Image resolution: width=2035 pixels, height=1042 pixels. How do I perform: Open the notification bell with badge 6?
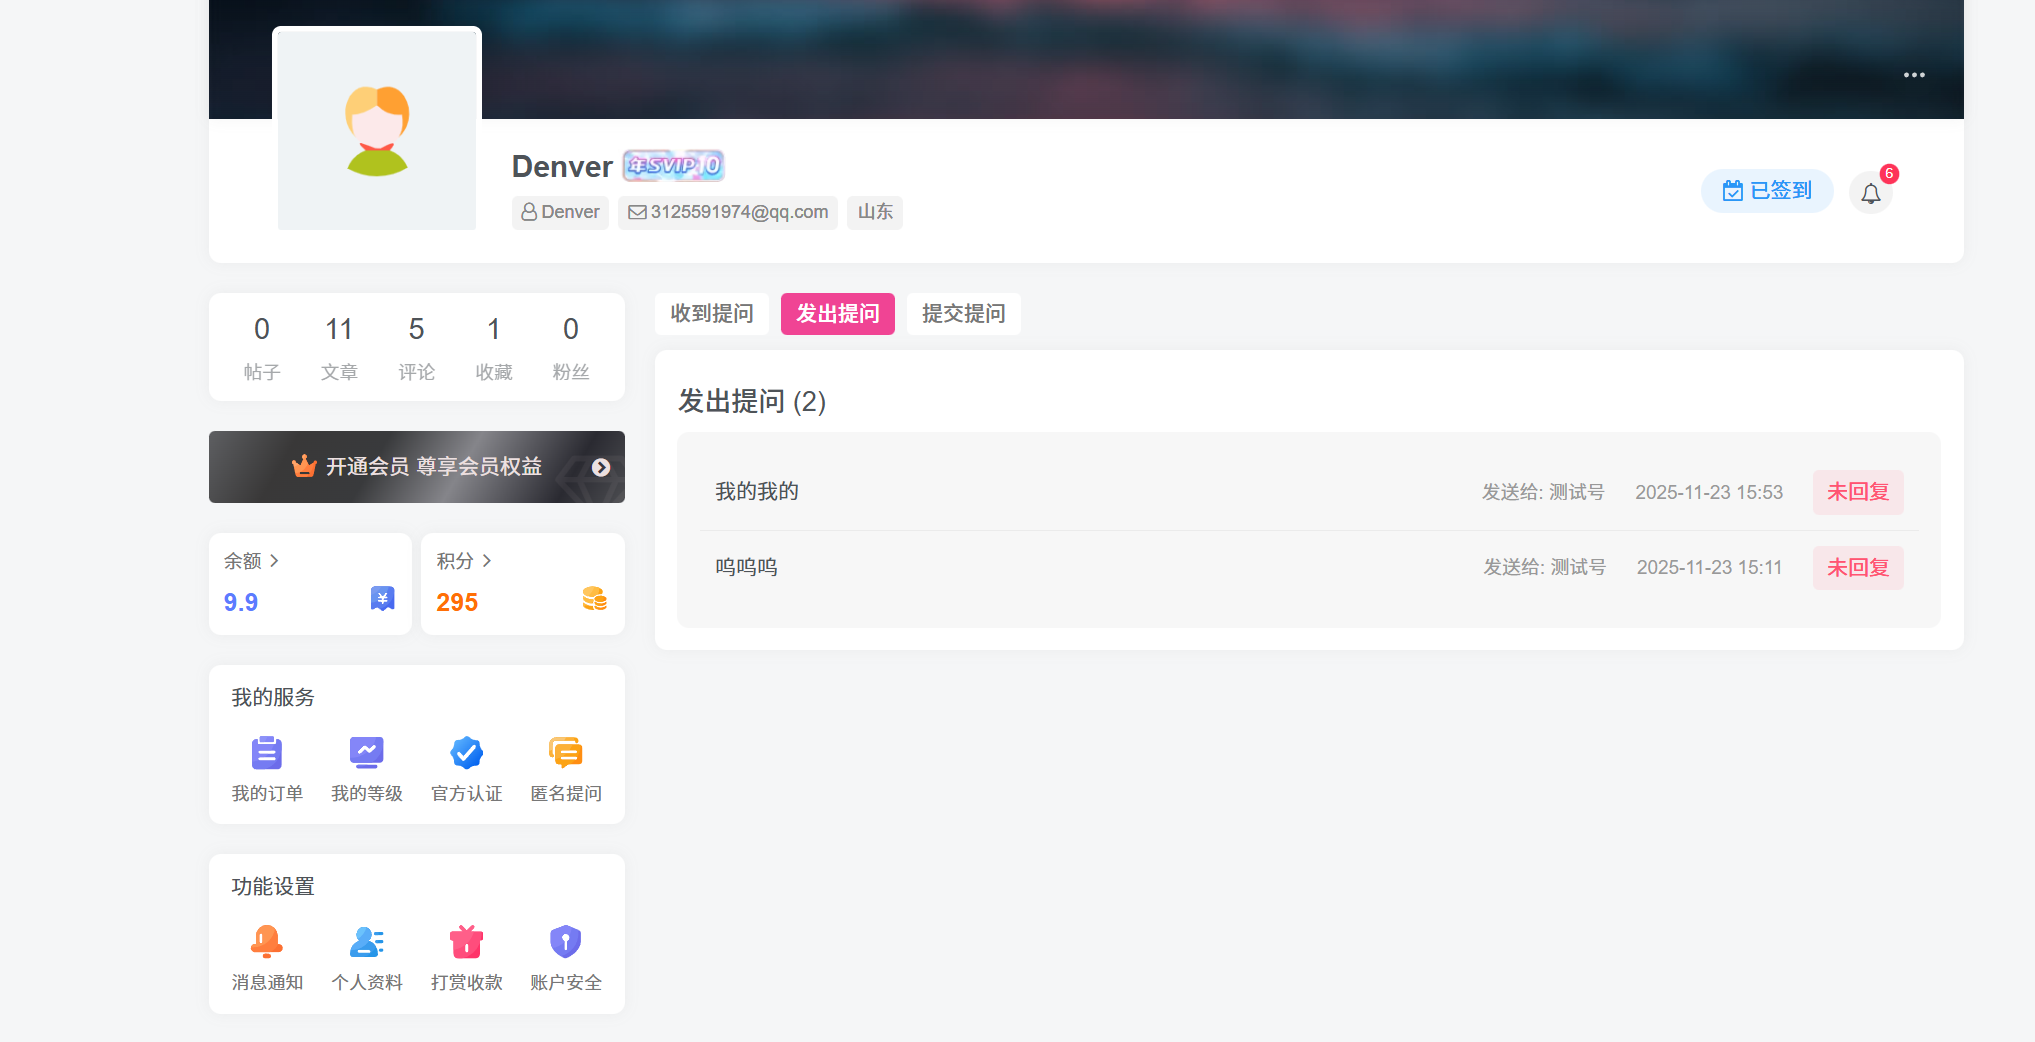[1871, 193]
